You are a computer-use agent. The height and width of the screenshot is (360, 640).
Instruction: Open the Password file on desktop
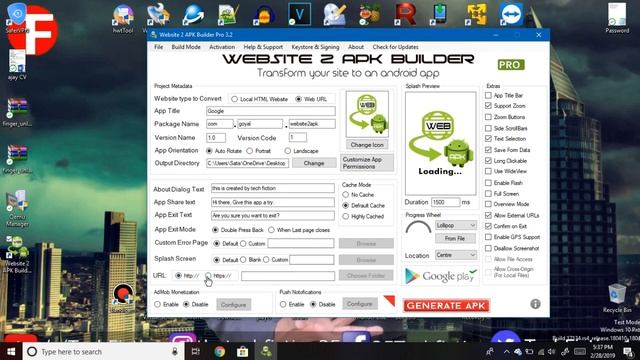(x=617, y=18)
